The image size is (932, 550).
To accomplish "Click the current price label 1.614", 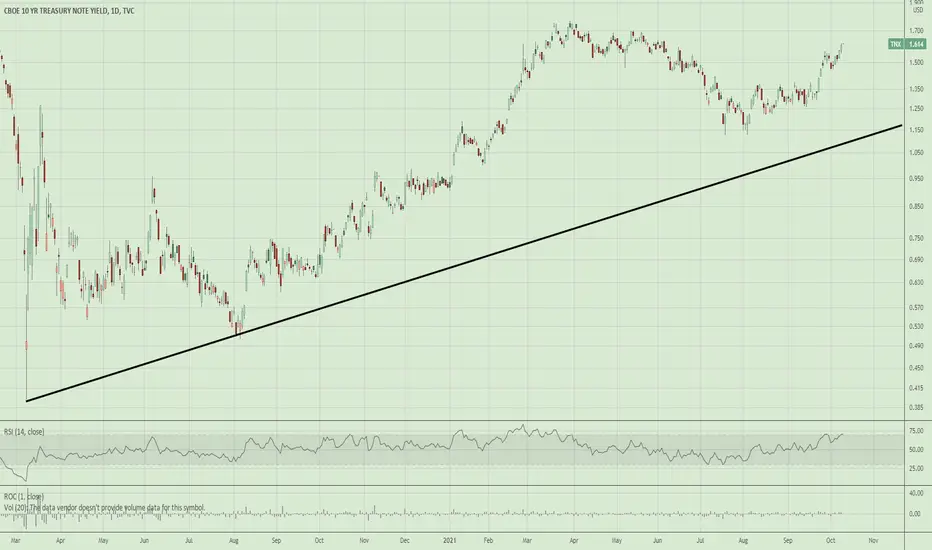I will click(x=916, y=44).
